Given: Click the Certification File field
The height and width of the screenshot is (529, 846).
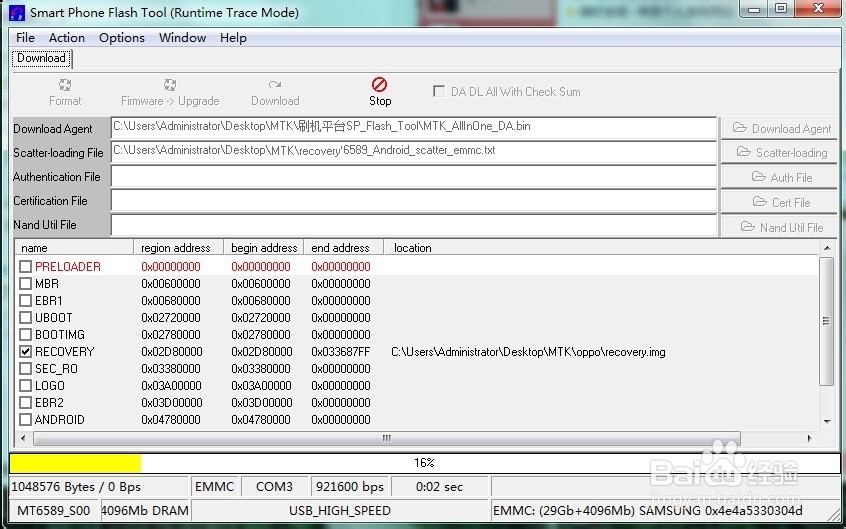Looking at the screenshot, I should coord(414,201).
